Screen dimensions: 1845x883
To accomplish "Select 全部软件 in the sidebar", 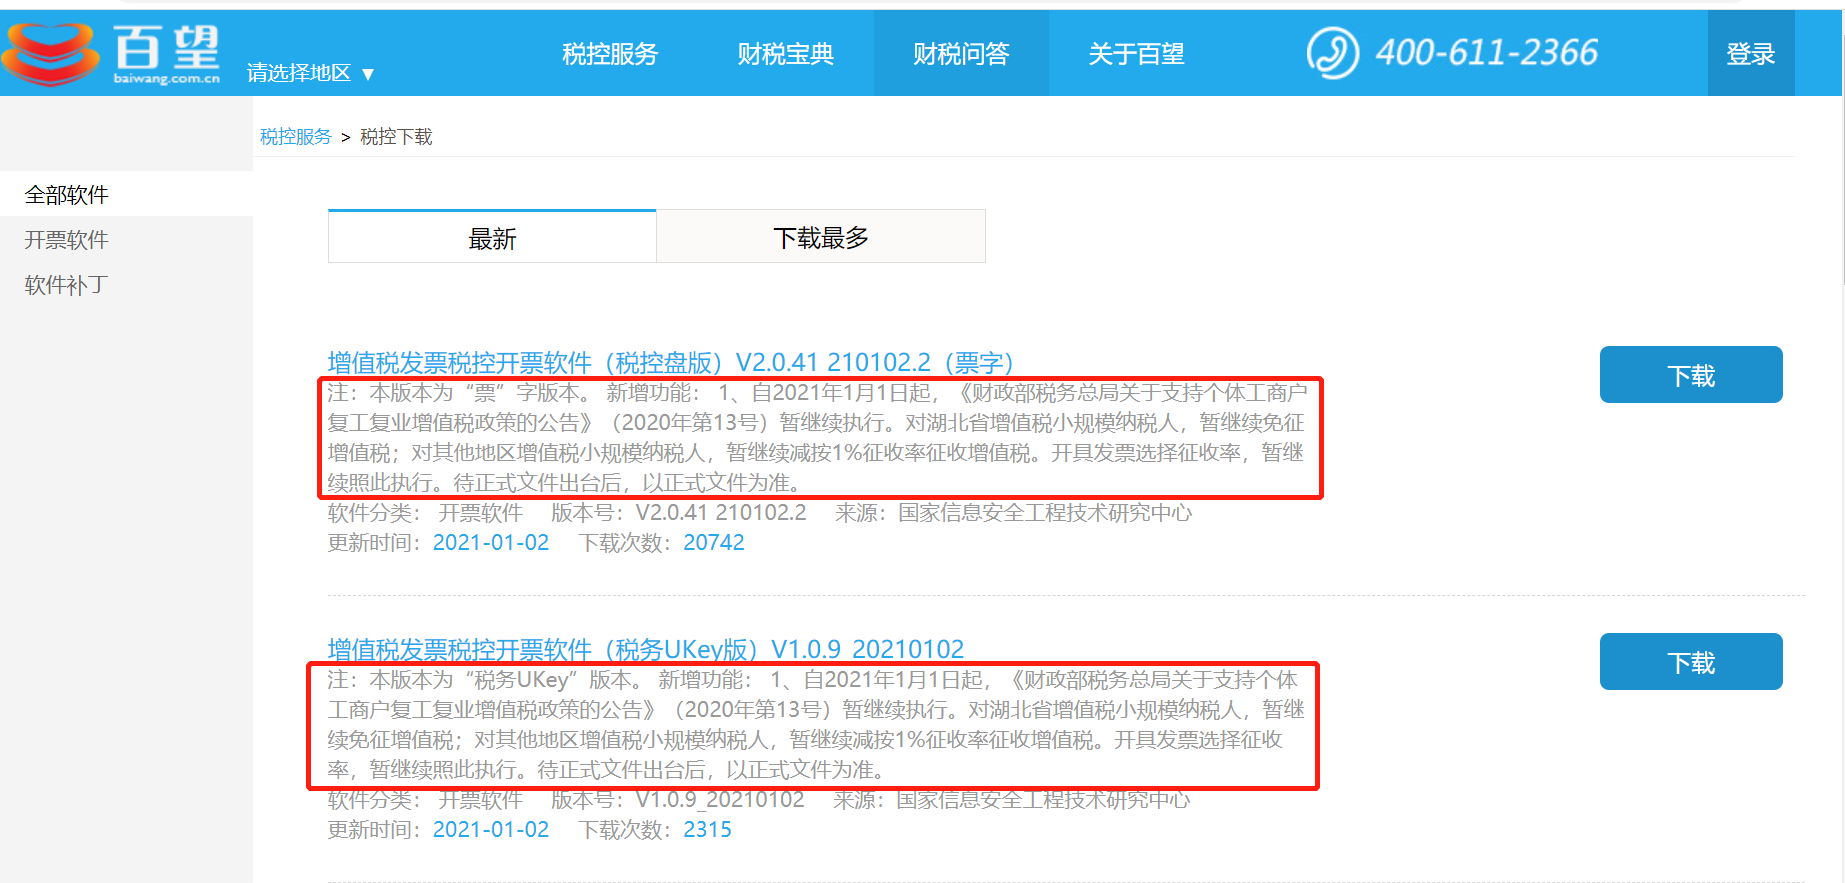I will pos(67,195).
